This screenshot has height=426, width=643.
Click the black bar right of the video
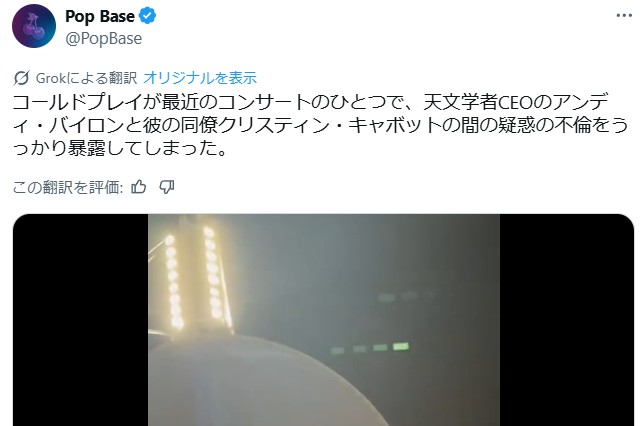coord(567,320)
